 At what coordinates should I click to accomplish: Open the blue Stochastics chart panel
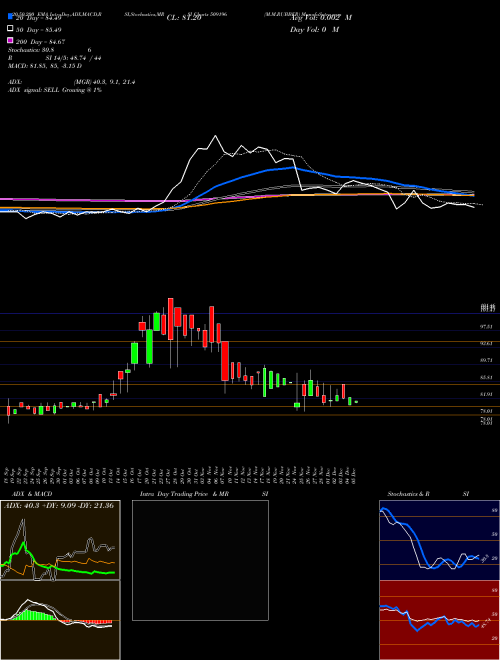click(x=439, y=540)
